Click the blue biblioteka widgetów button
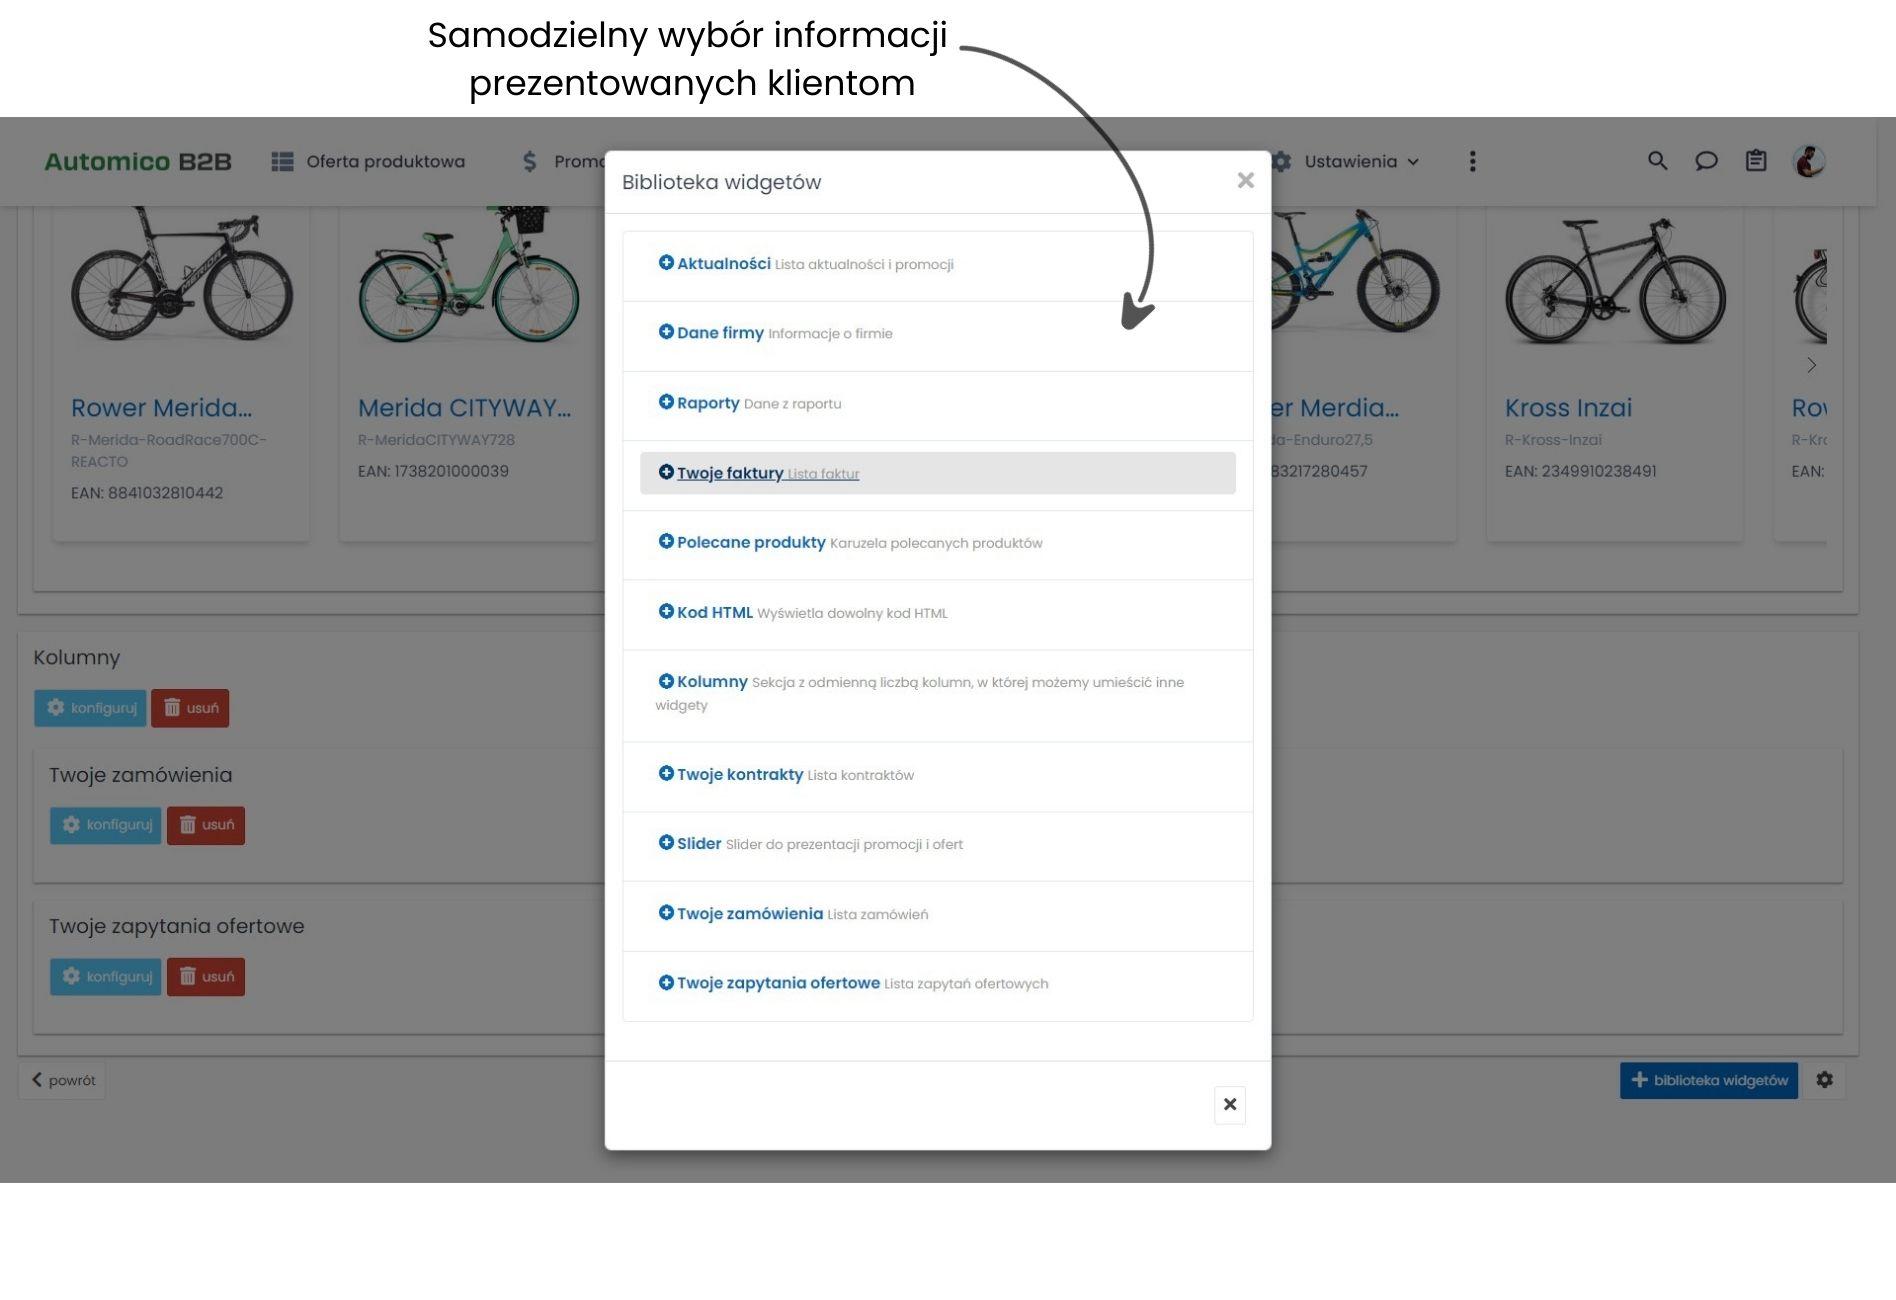The width and height of the screenshot is (1896, 1300). tap(1709, 1080)
